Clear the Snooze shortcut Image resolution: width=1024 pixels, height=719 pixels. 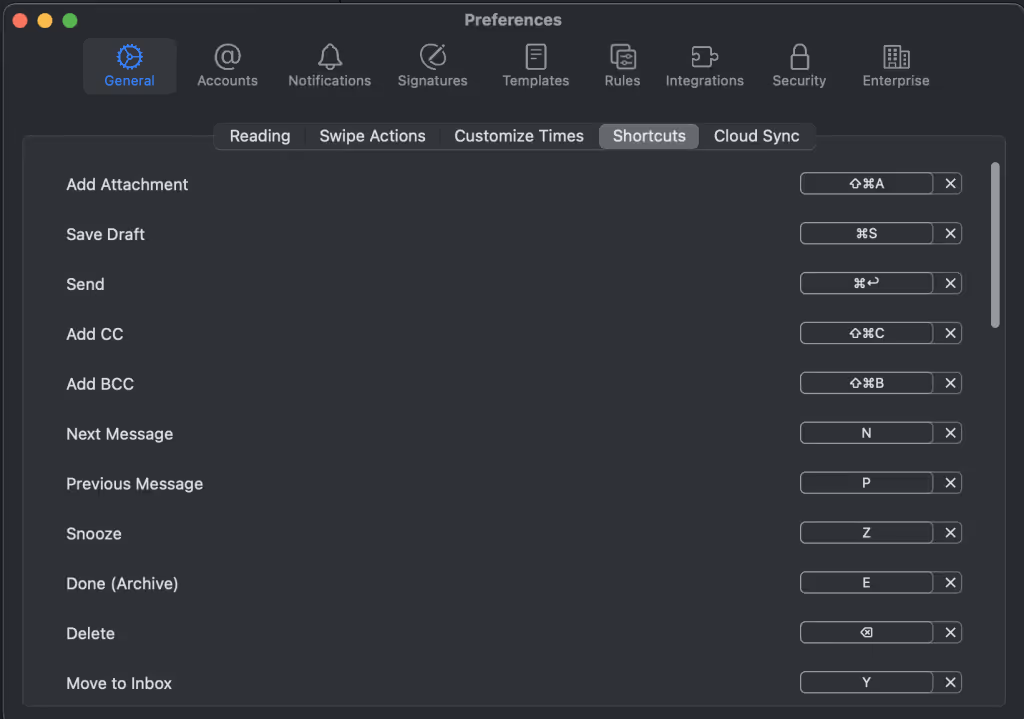pyautogui.click(x=950, y=533)
